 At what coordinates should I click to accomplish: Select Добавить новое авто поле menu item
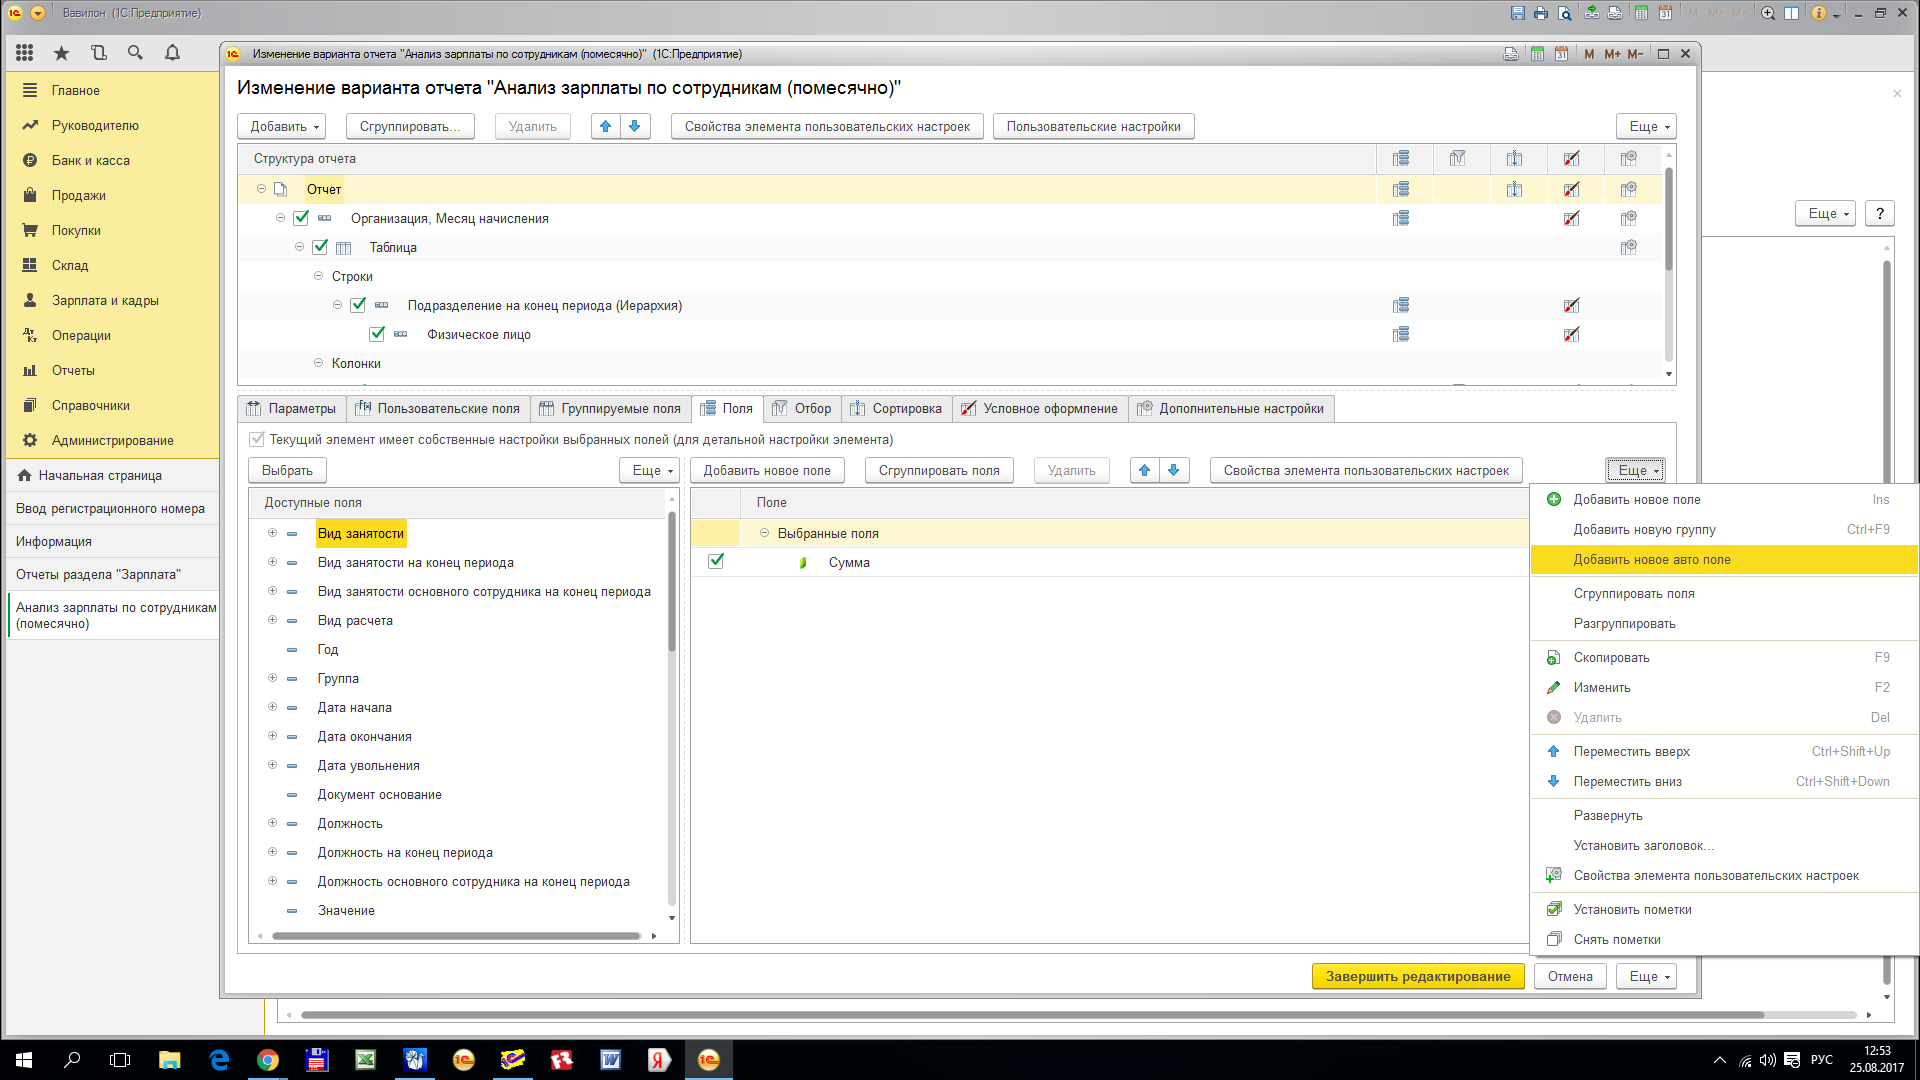pos(1651,560)
